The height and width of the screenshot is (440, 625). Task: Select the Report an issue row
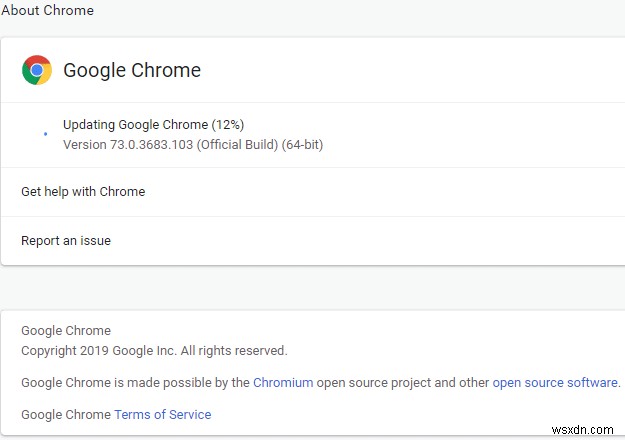66,240
